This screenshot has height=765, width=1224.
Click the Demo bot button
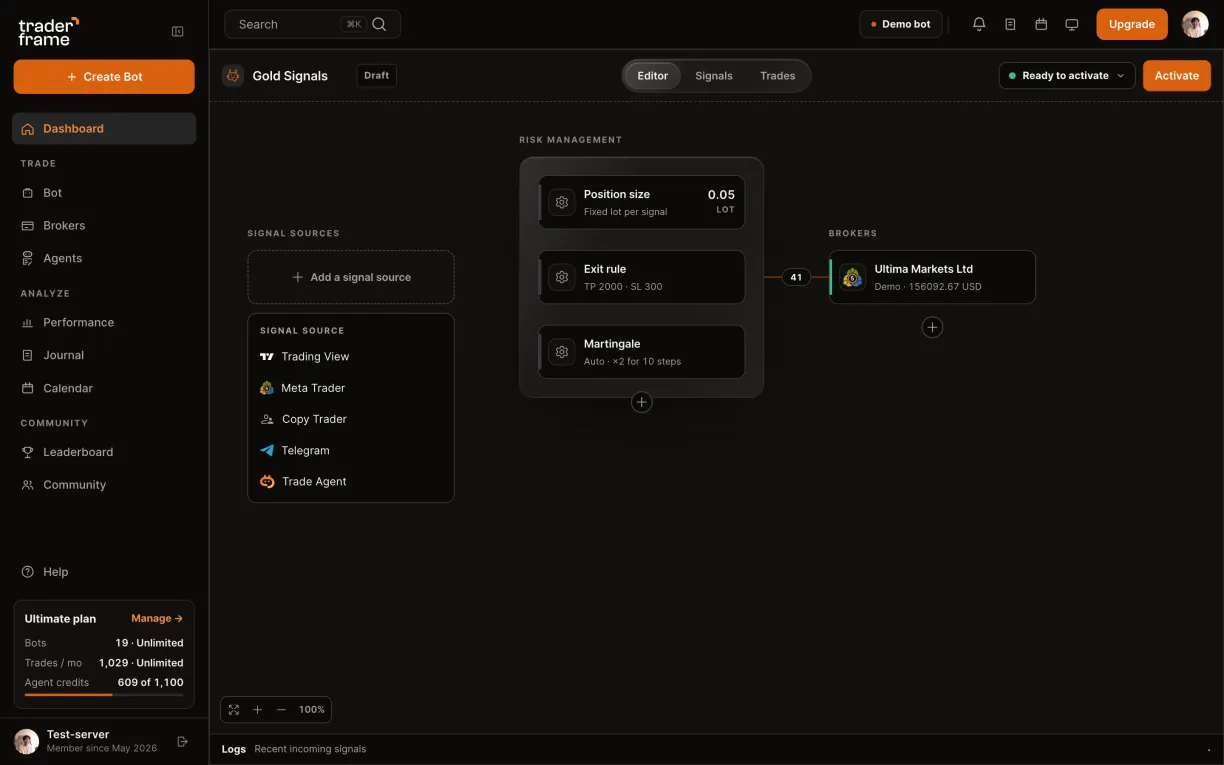click(x=901, y=24)
